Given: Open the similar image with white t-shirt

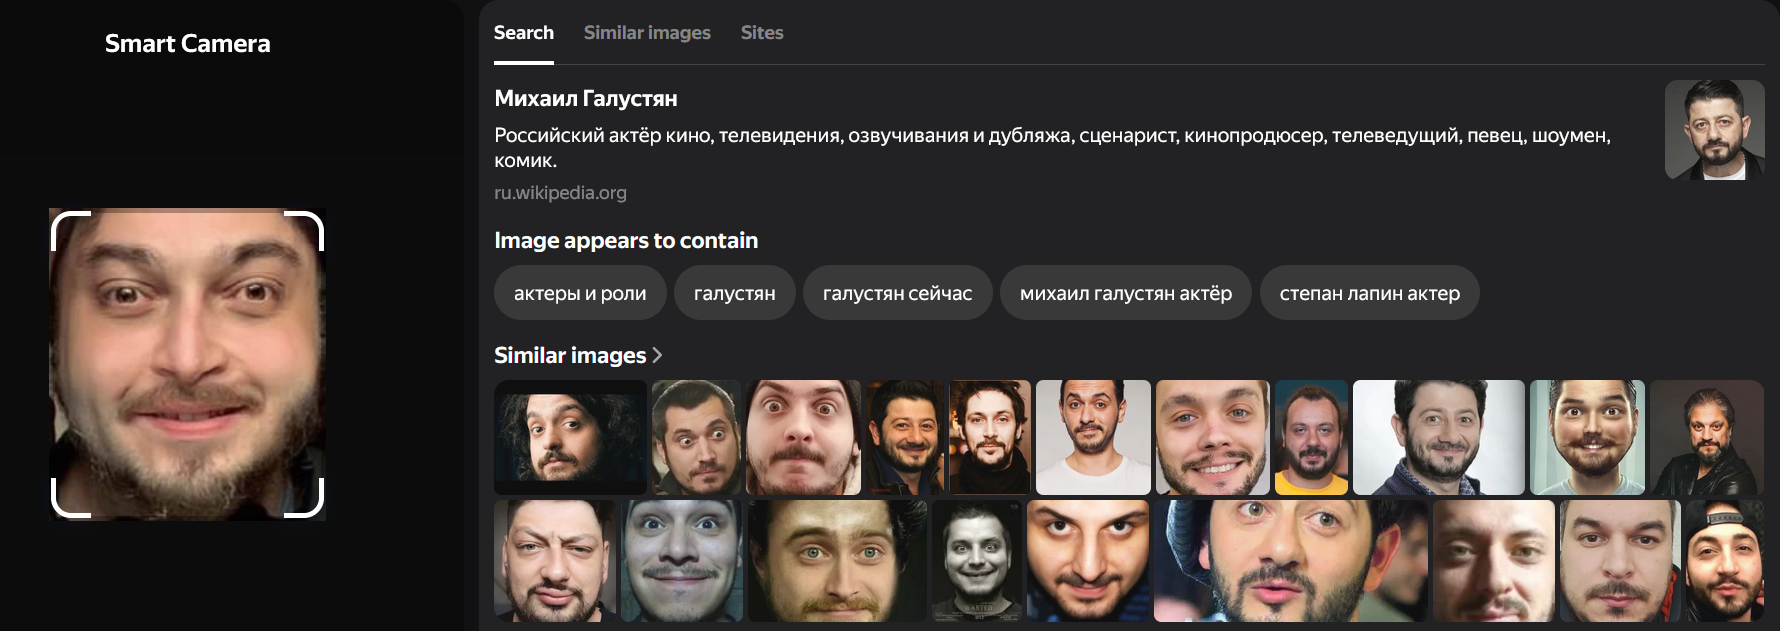Looking at the screenshot, I should (1093, 437).
